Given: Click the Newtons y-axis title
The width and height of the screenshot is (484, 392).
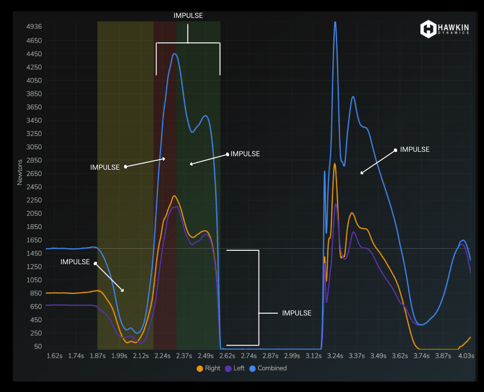Looking at the screenshot, I should [x=20, y=172].
